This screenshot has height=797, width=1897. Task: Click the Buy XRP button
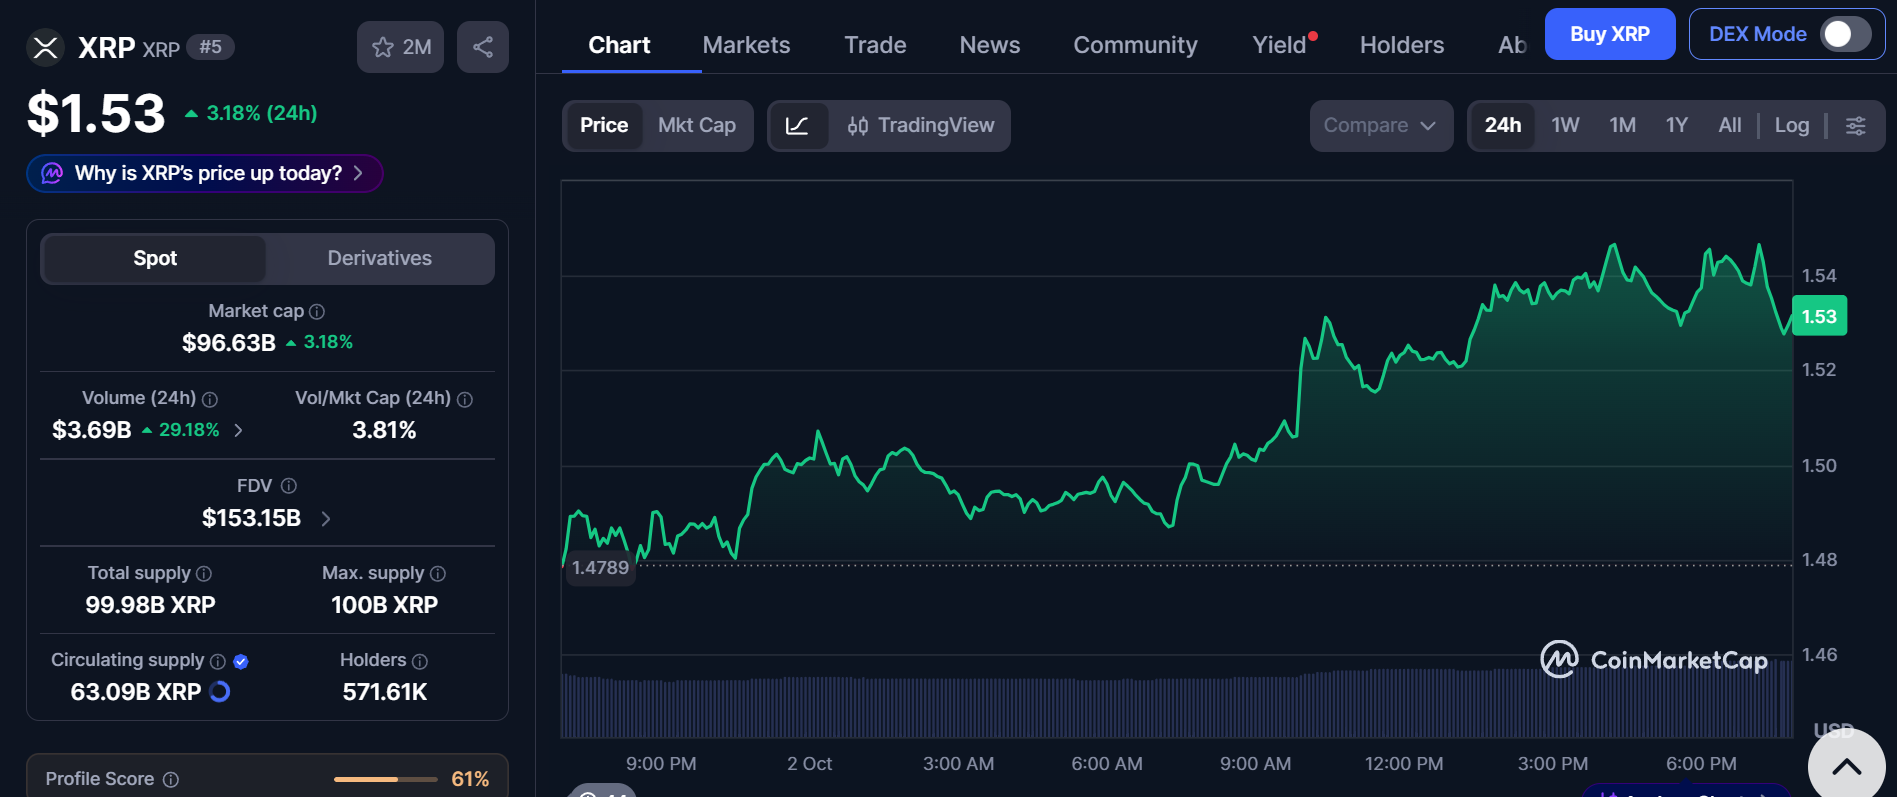[1610, 34]
